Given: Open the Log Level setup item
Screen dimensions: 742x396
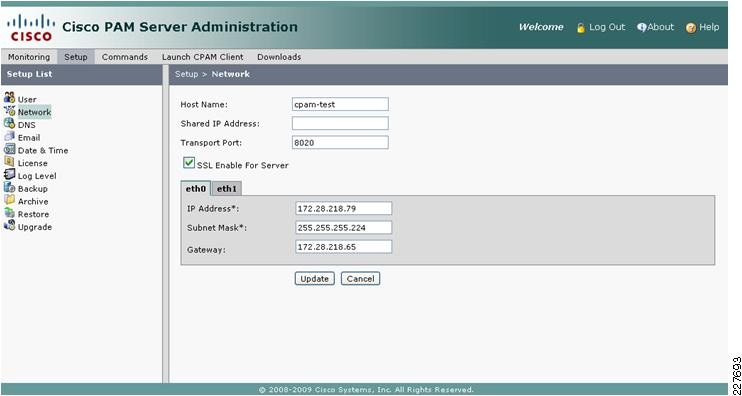Looking at the screenshot, I should coord(37,176).
